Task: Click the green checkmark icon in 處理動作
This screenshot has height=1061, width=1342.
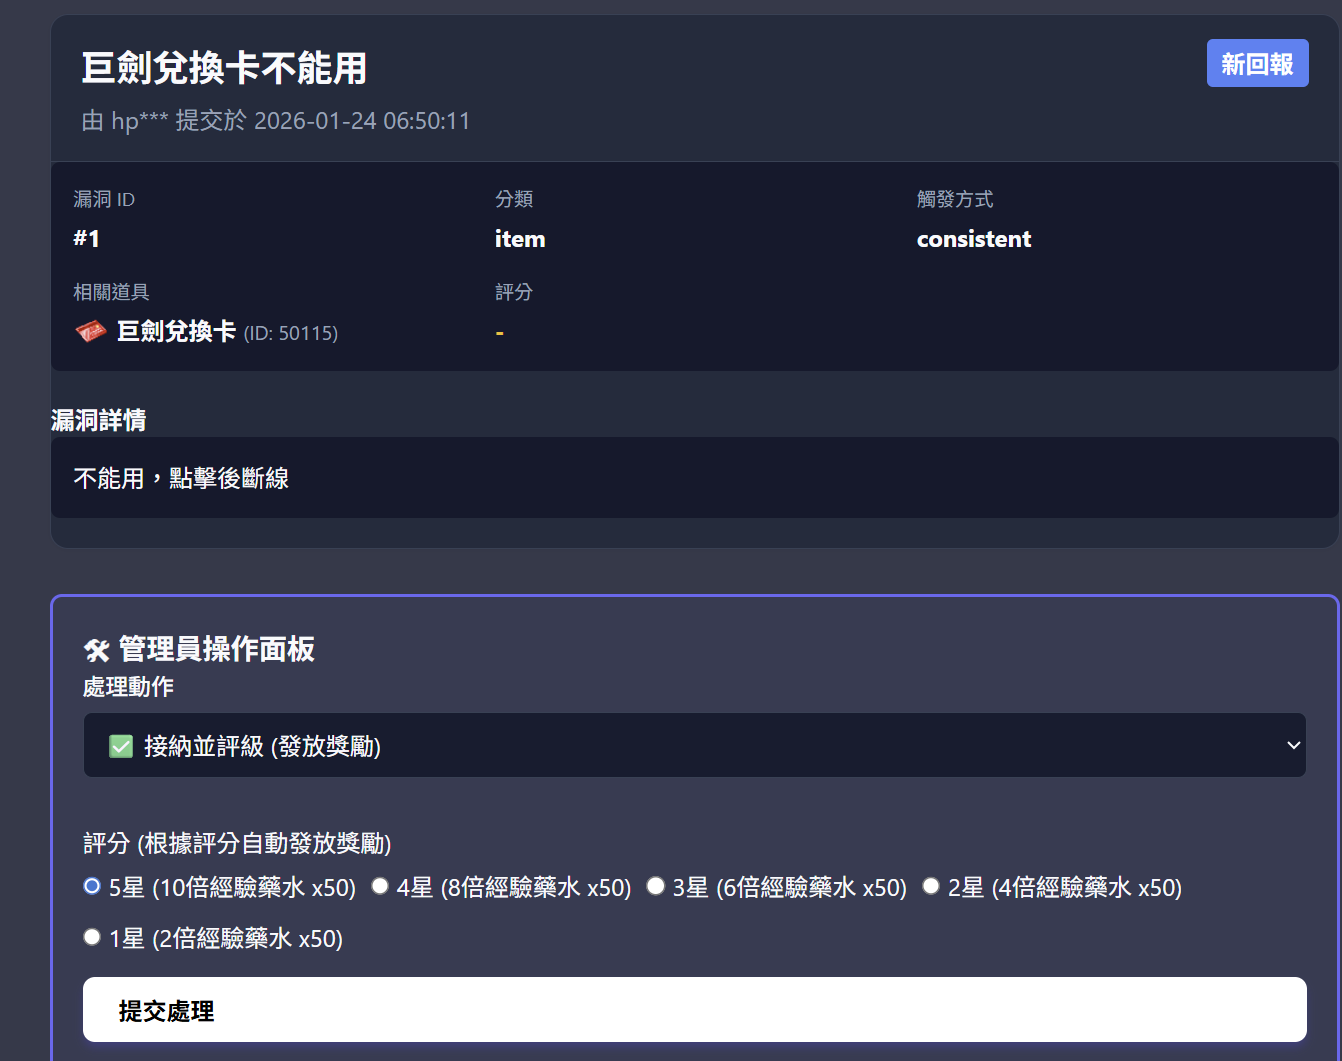Action: [121, 746]
